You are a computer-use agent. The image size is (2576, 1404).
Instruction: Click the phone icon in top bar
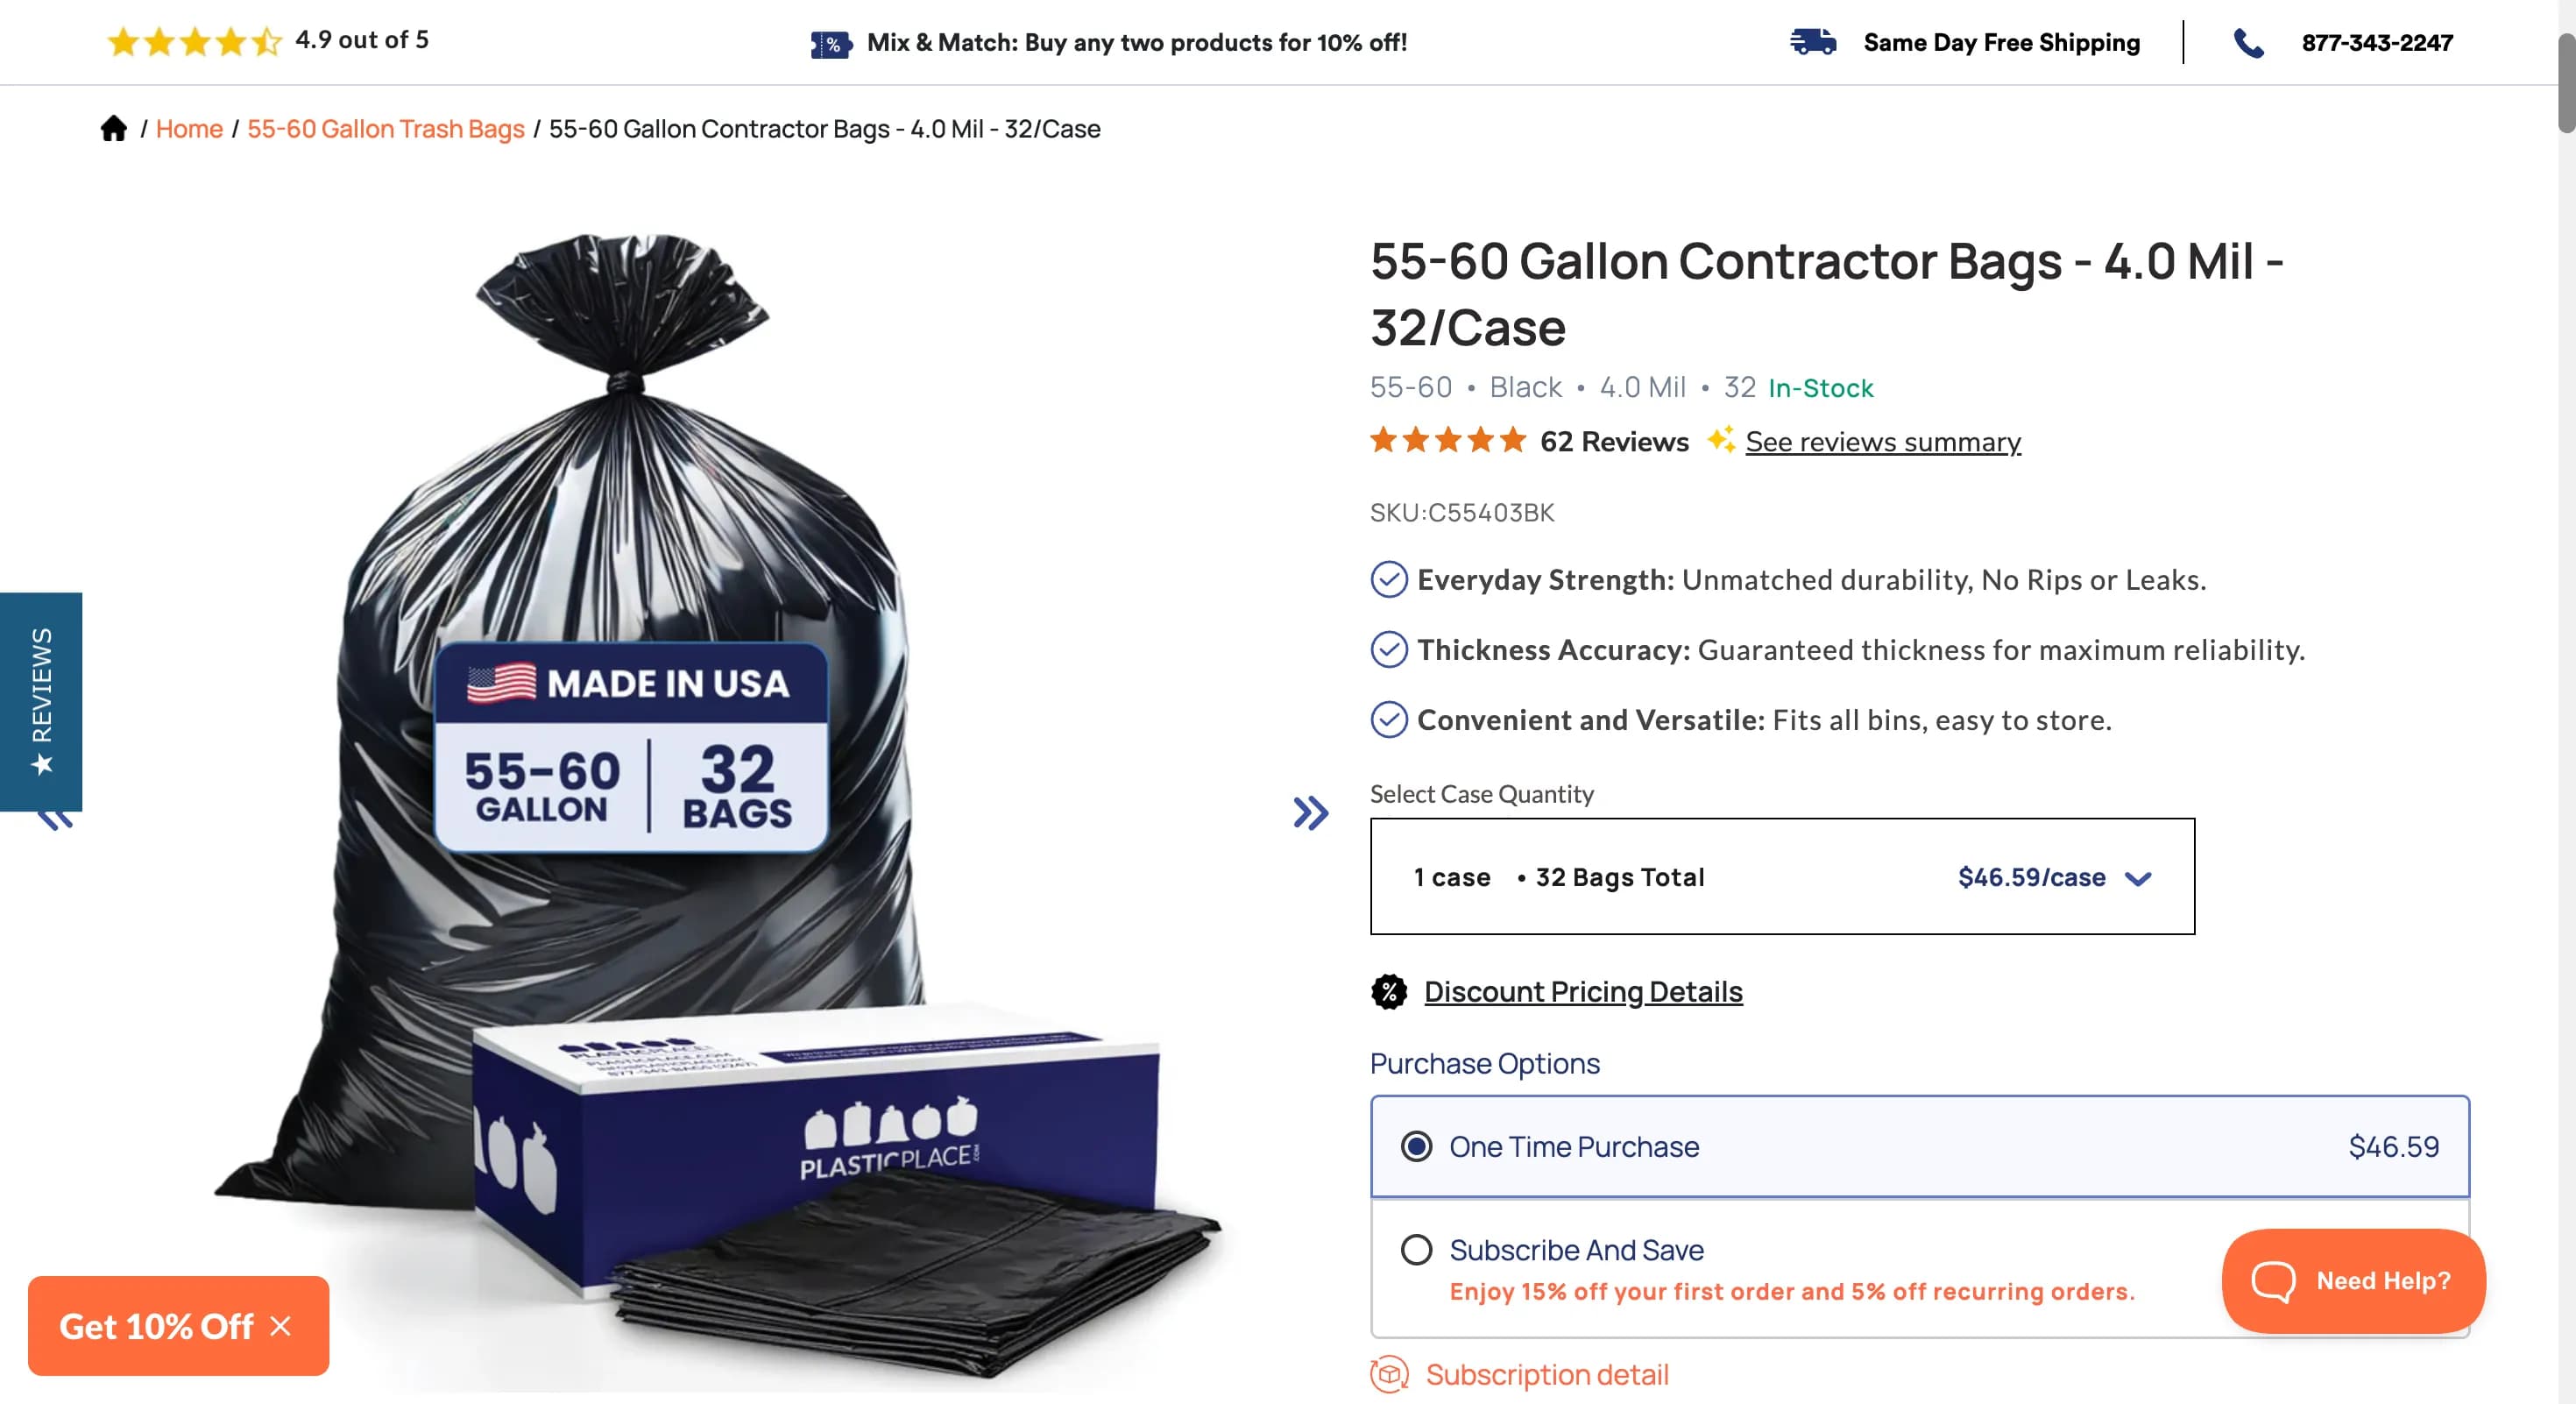2248,43
